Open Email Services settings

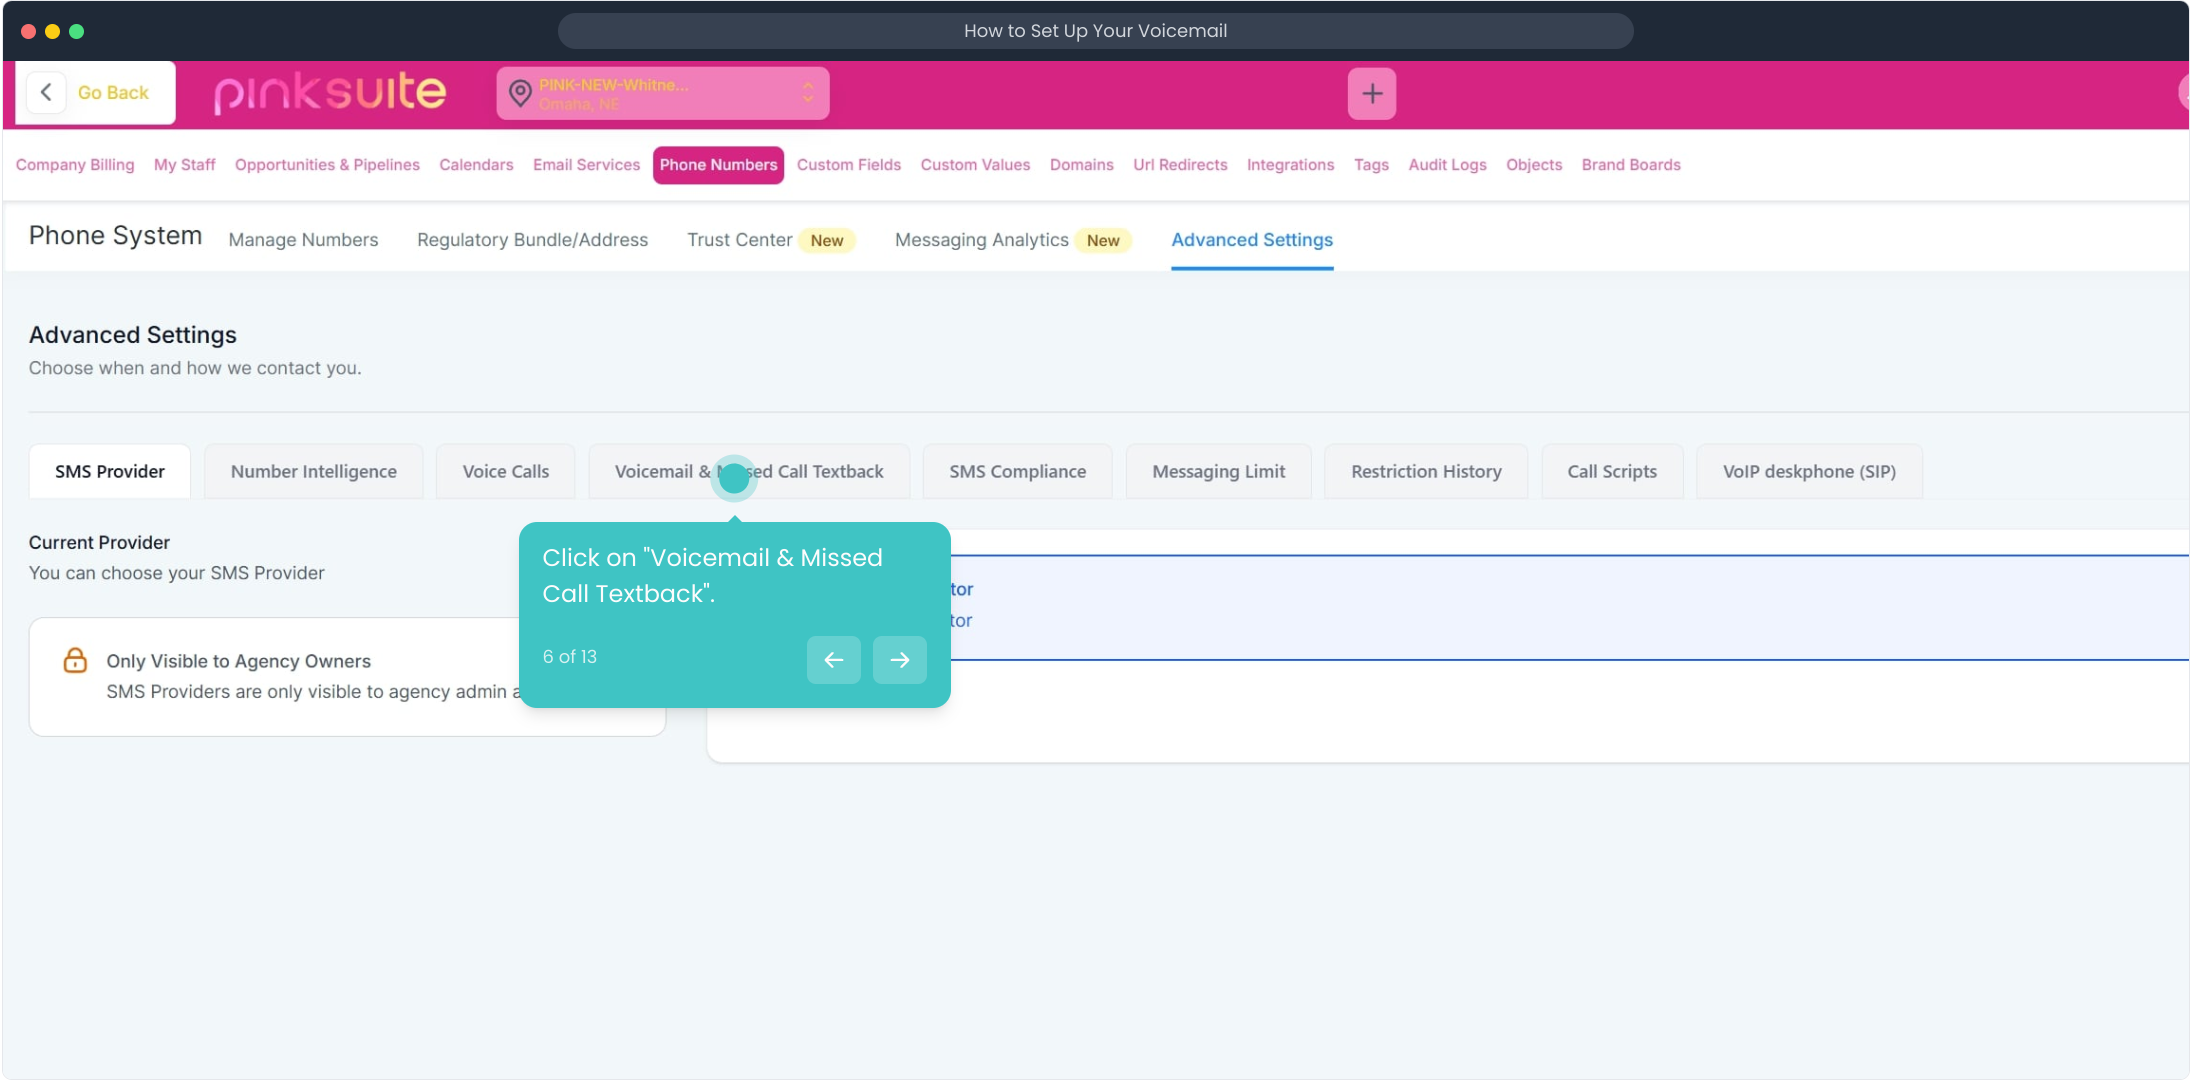586,165
